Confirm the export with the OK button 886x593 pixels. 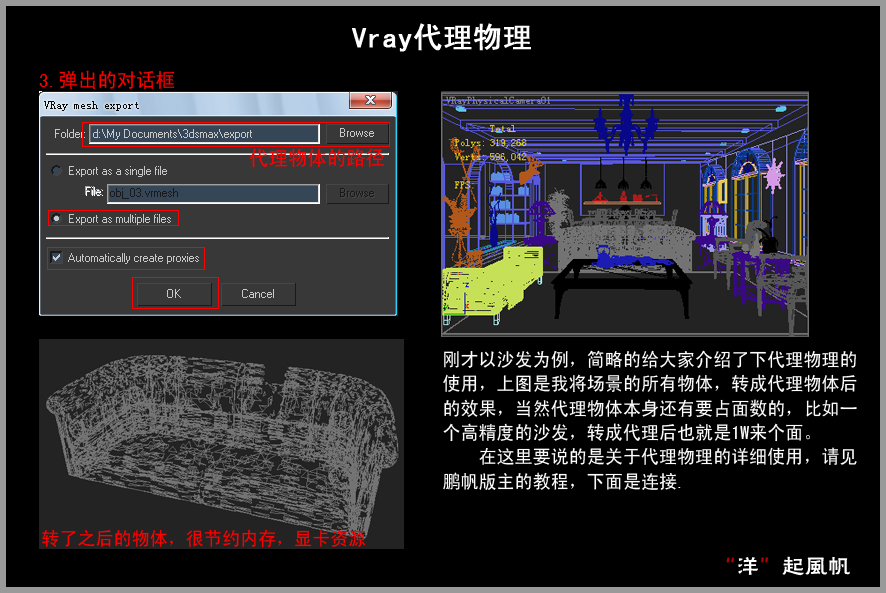coord(174,294)
